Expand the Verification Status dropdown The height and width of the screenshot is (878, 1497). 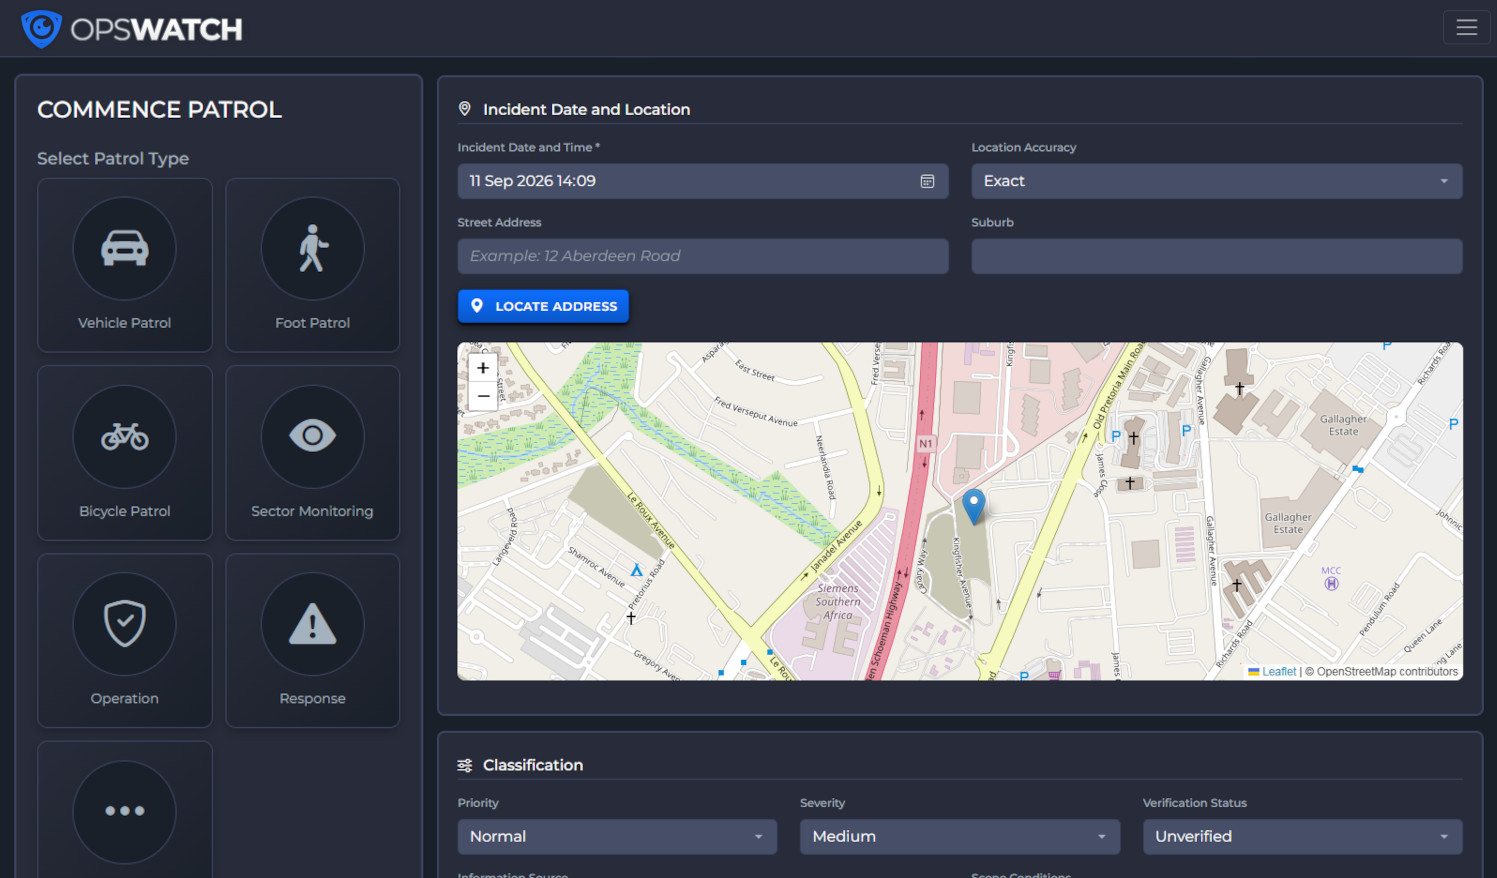pyautogui.click(x=1302, y=837)
